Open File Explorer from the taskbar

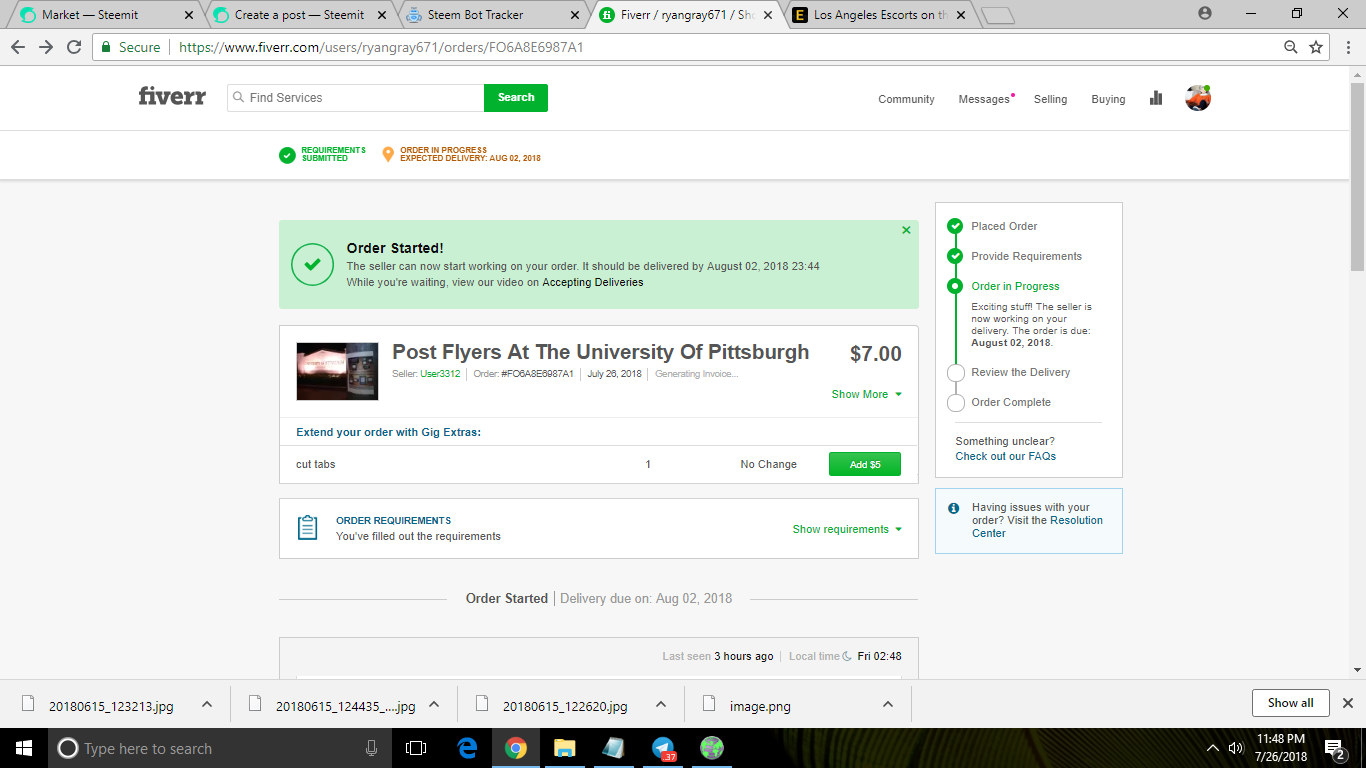pos(564,748)
